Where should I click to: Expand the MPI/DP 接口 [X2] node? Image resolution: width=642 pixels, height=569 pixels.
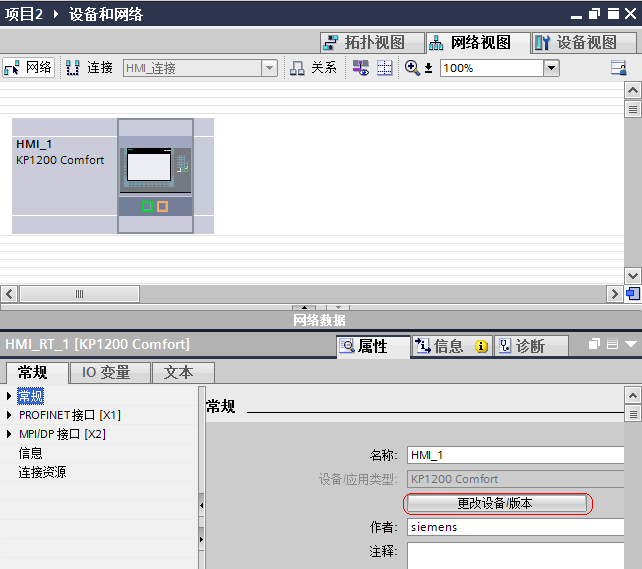(x=9, y=434)
